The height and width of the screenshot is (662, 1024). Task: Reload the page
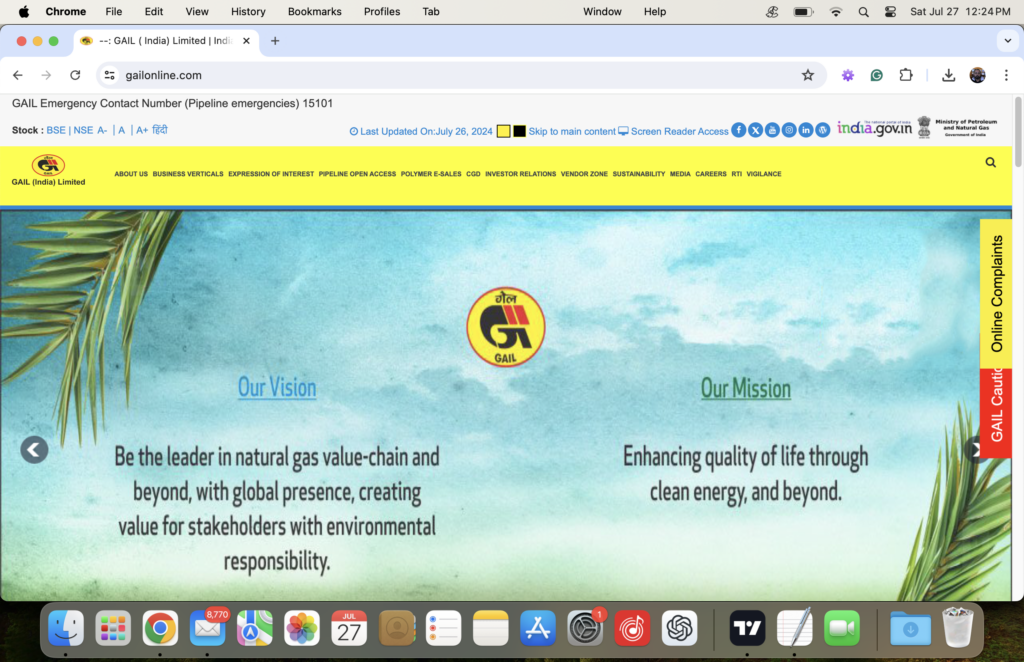coord(75,75)
